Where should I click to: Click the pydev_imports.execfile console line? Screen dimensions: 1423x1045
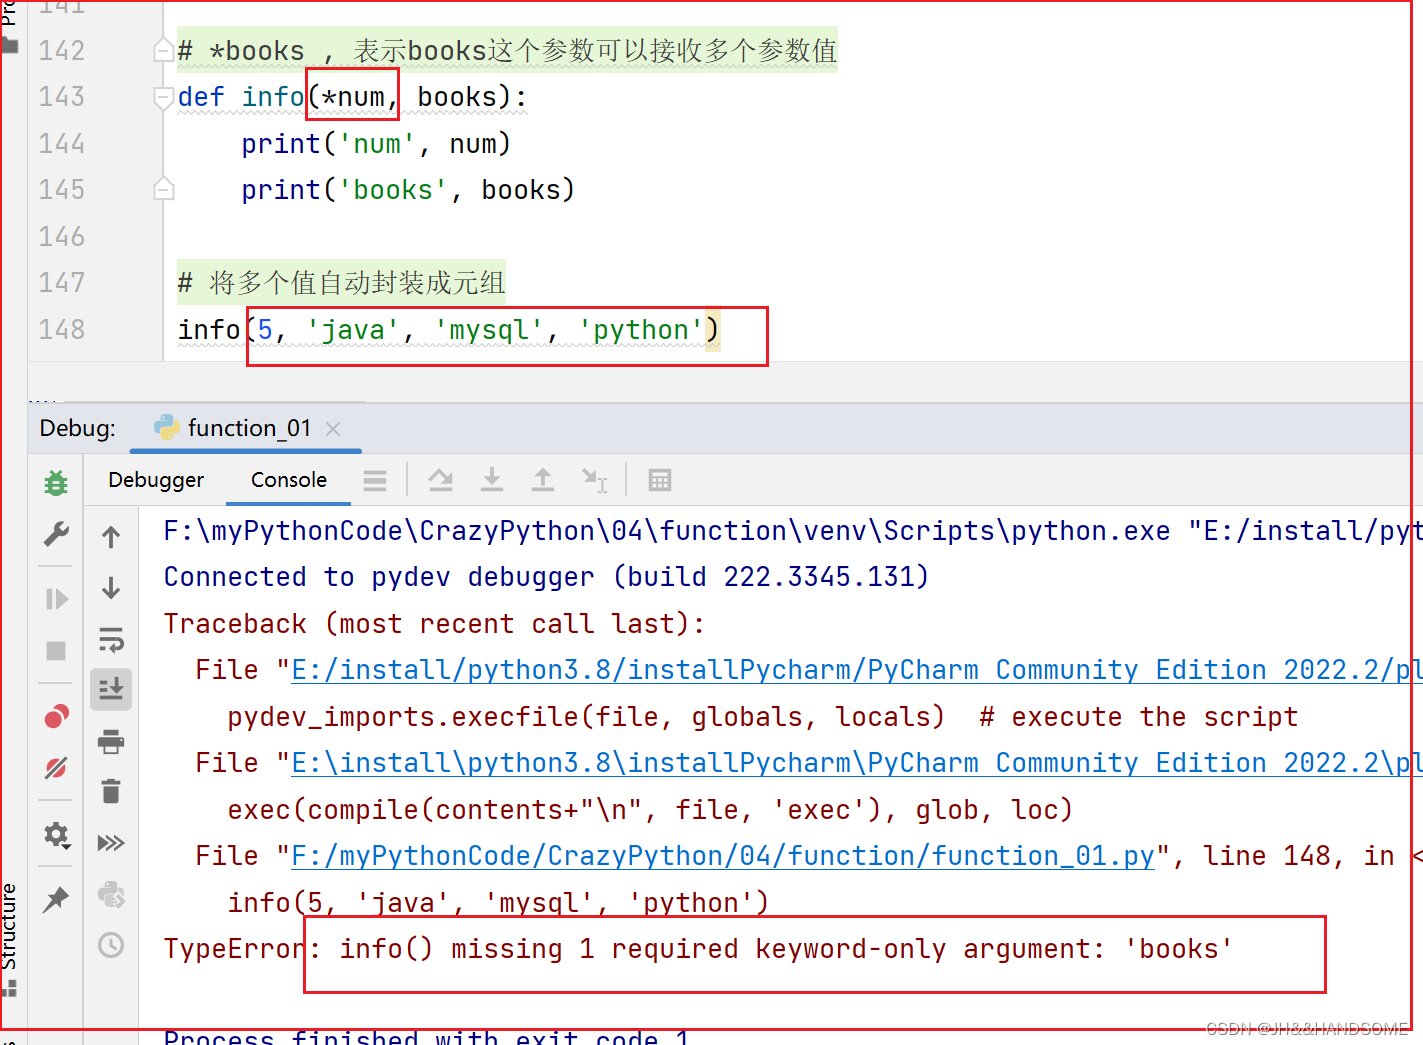click(762, 717)
